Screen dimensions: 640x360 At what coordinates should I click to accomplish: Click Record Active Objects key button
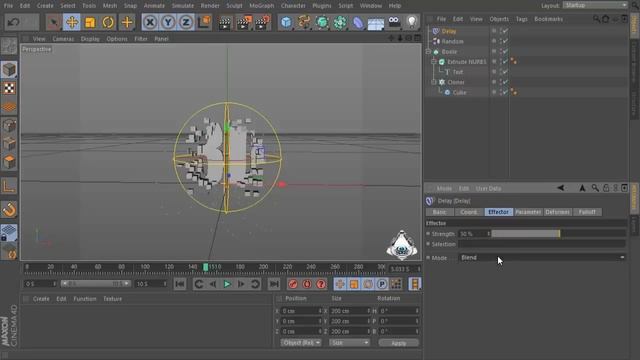tap(293, 284)
